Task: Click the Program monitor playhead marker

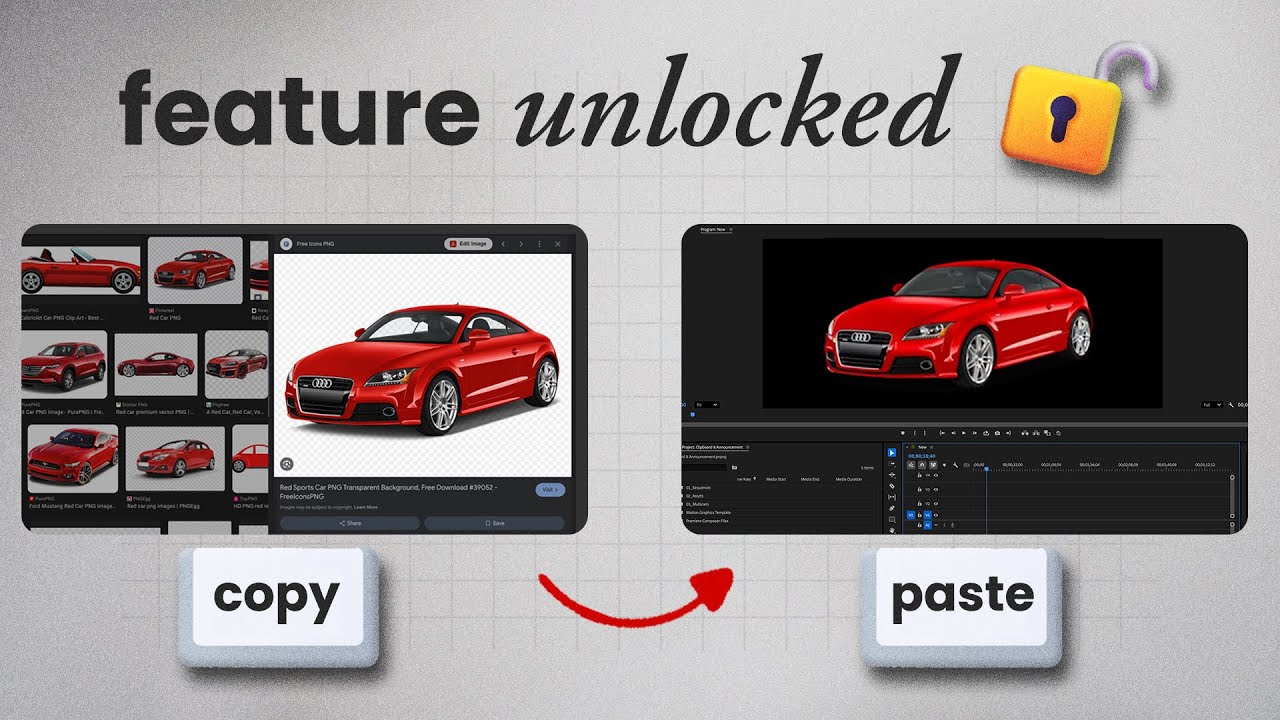Action: pos(692,414)
